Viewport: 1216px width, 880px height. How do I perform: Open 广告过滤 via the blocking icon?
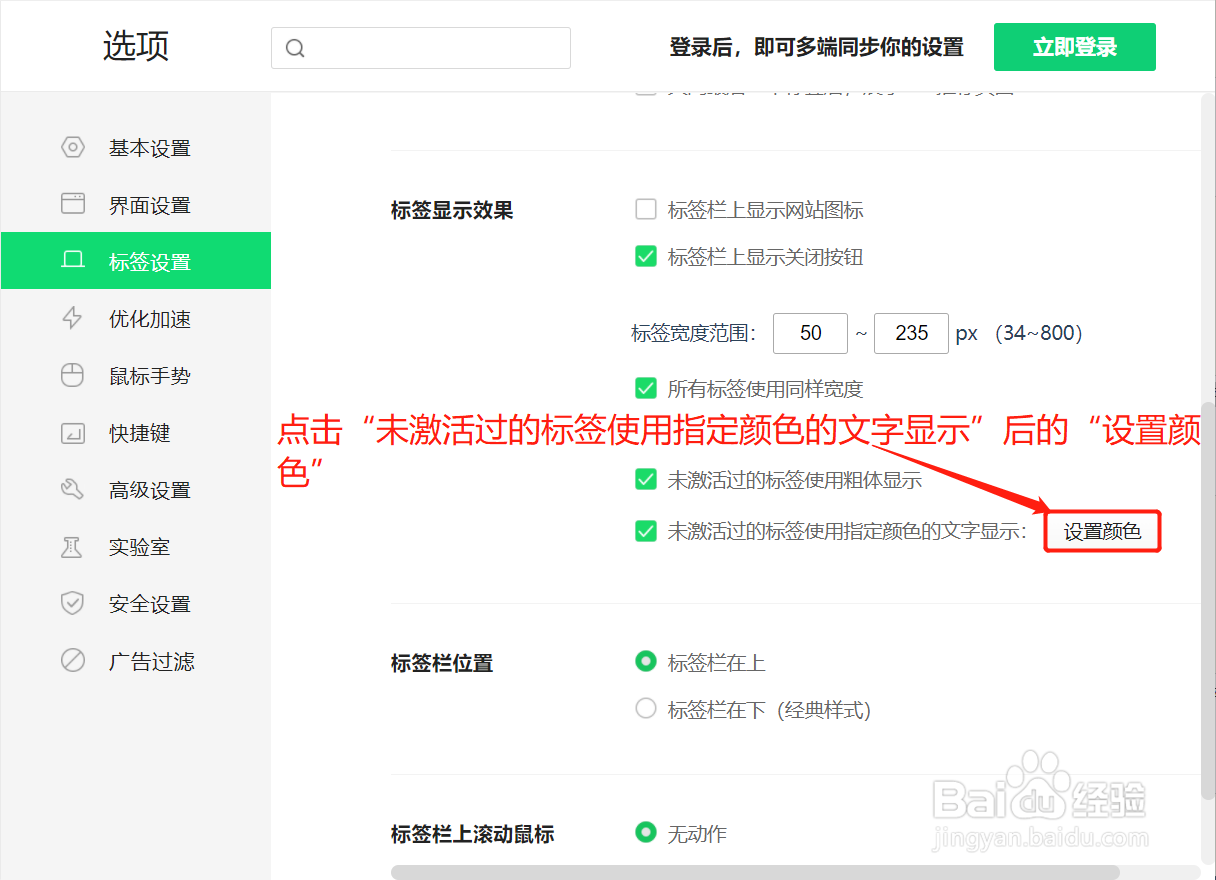[73, 660]
